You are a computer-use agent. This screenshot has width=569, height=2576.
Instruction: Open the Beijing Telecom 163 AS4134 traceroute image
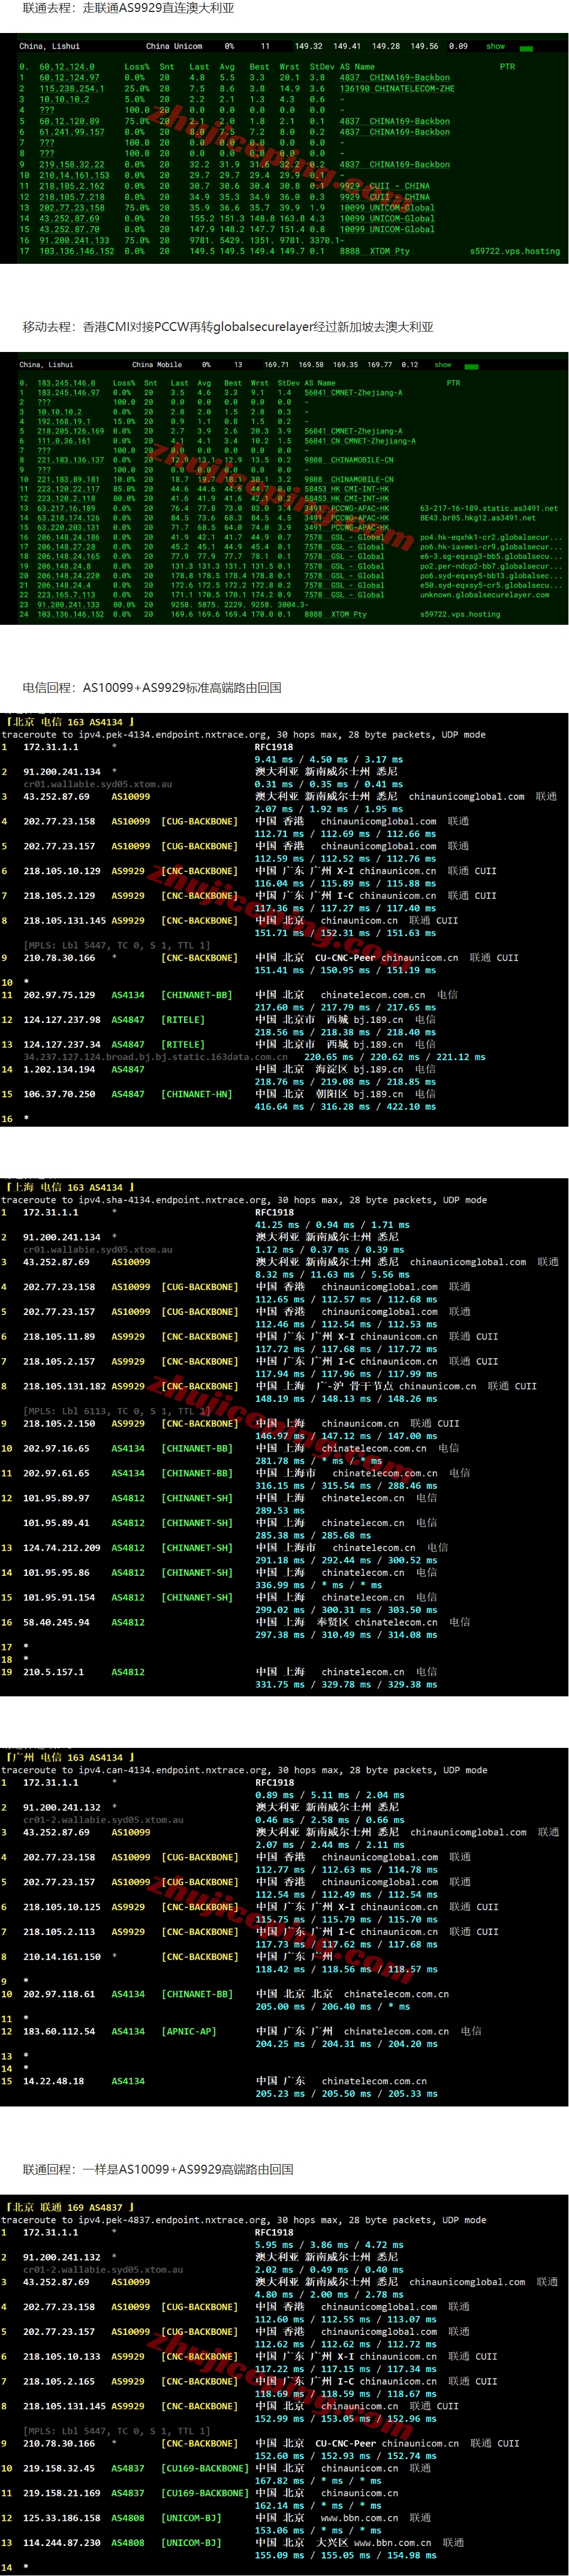pos(284,921)
